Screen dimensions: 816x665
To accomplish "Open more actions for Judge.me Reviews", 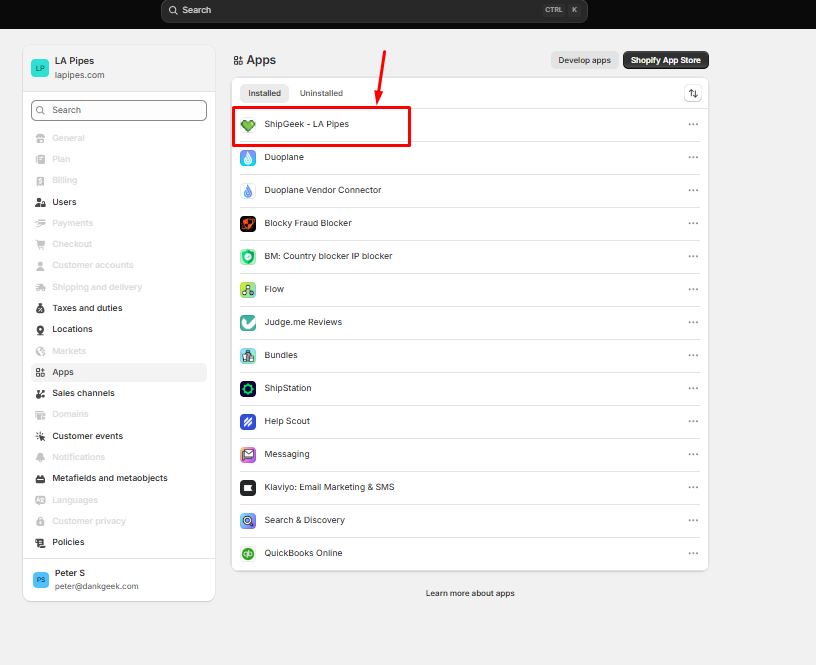I will pos(693,322).
